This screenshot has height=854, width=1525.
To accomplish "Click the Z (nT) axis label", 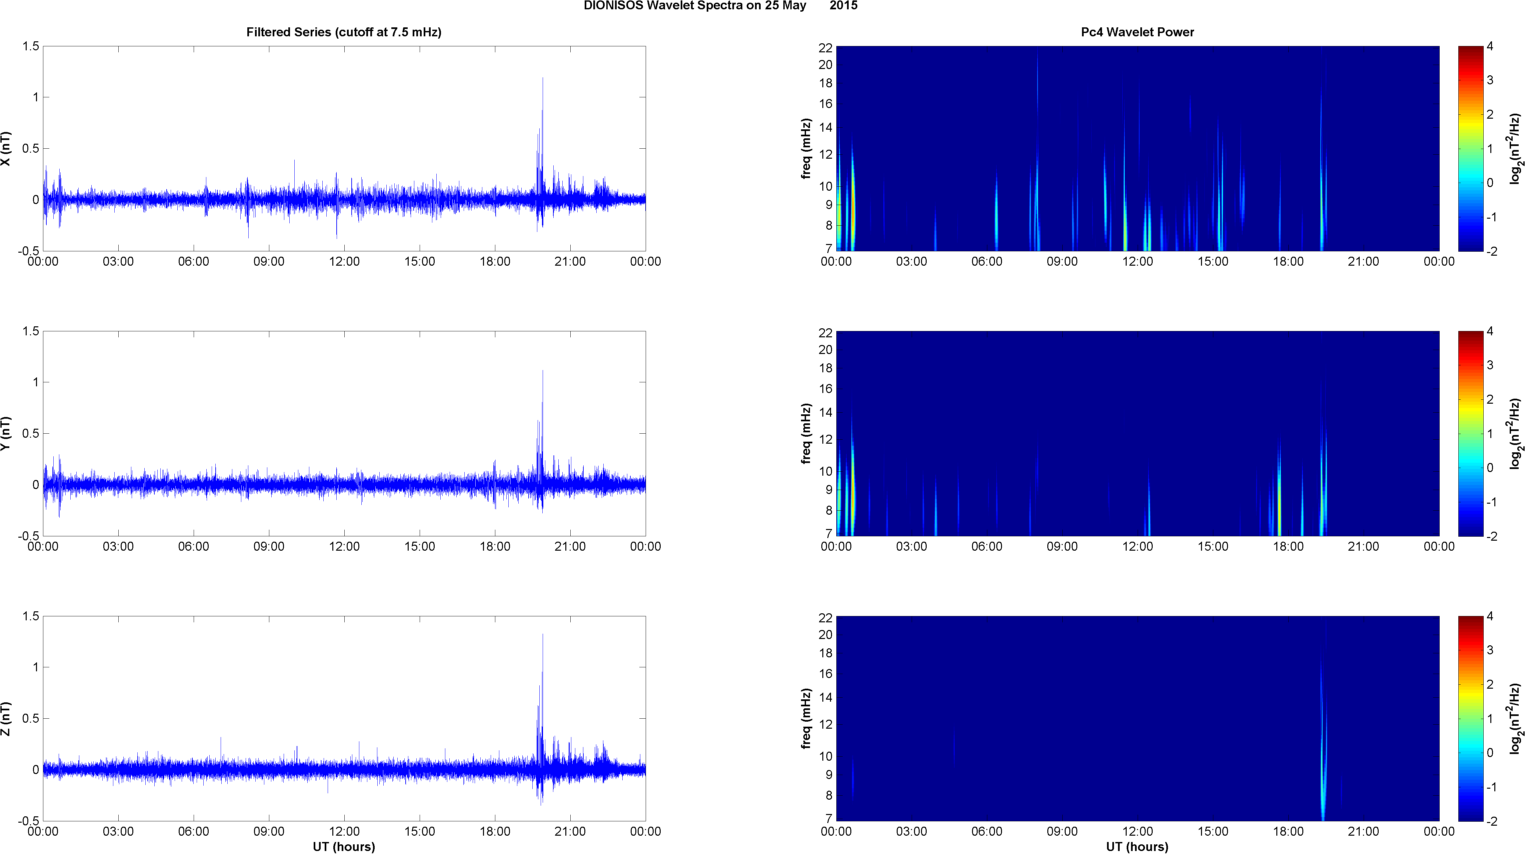I will pos(6,719).
